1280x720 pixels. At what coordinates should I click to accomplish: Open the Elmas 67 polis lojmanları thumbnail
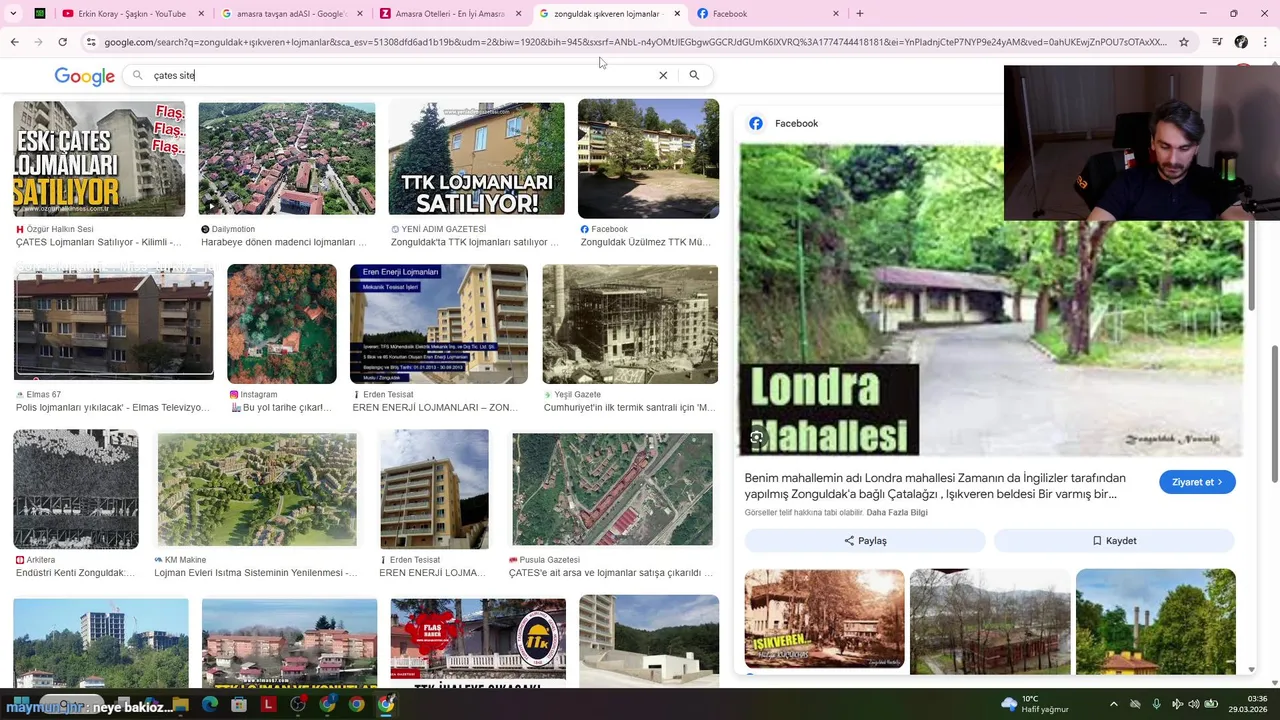coord(113,322)
